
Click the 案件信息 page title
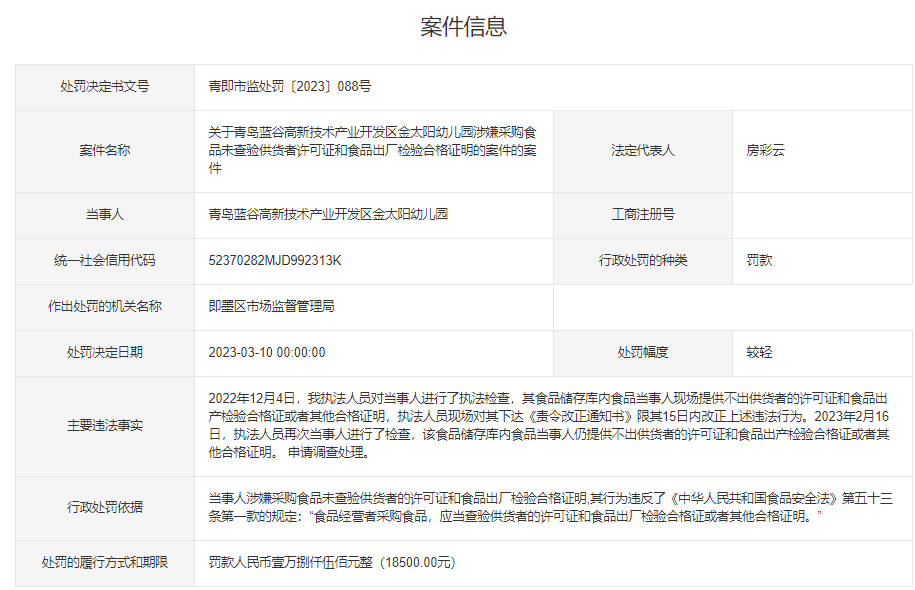click(x=457, y=29)
